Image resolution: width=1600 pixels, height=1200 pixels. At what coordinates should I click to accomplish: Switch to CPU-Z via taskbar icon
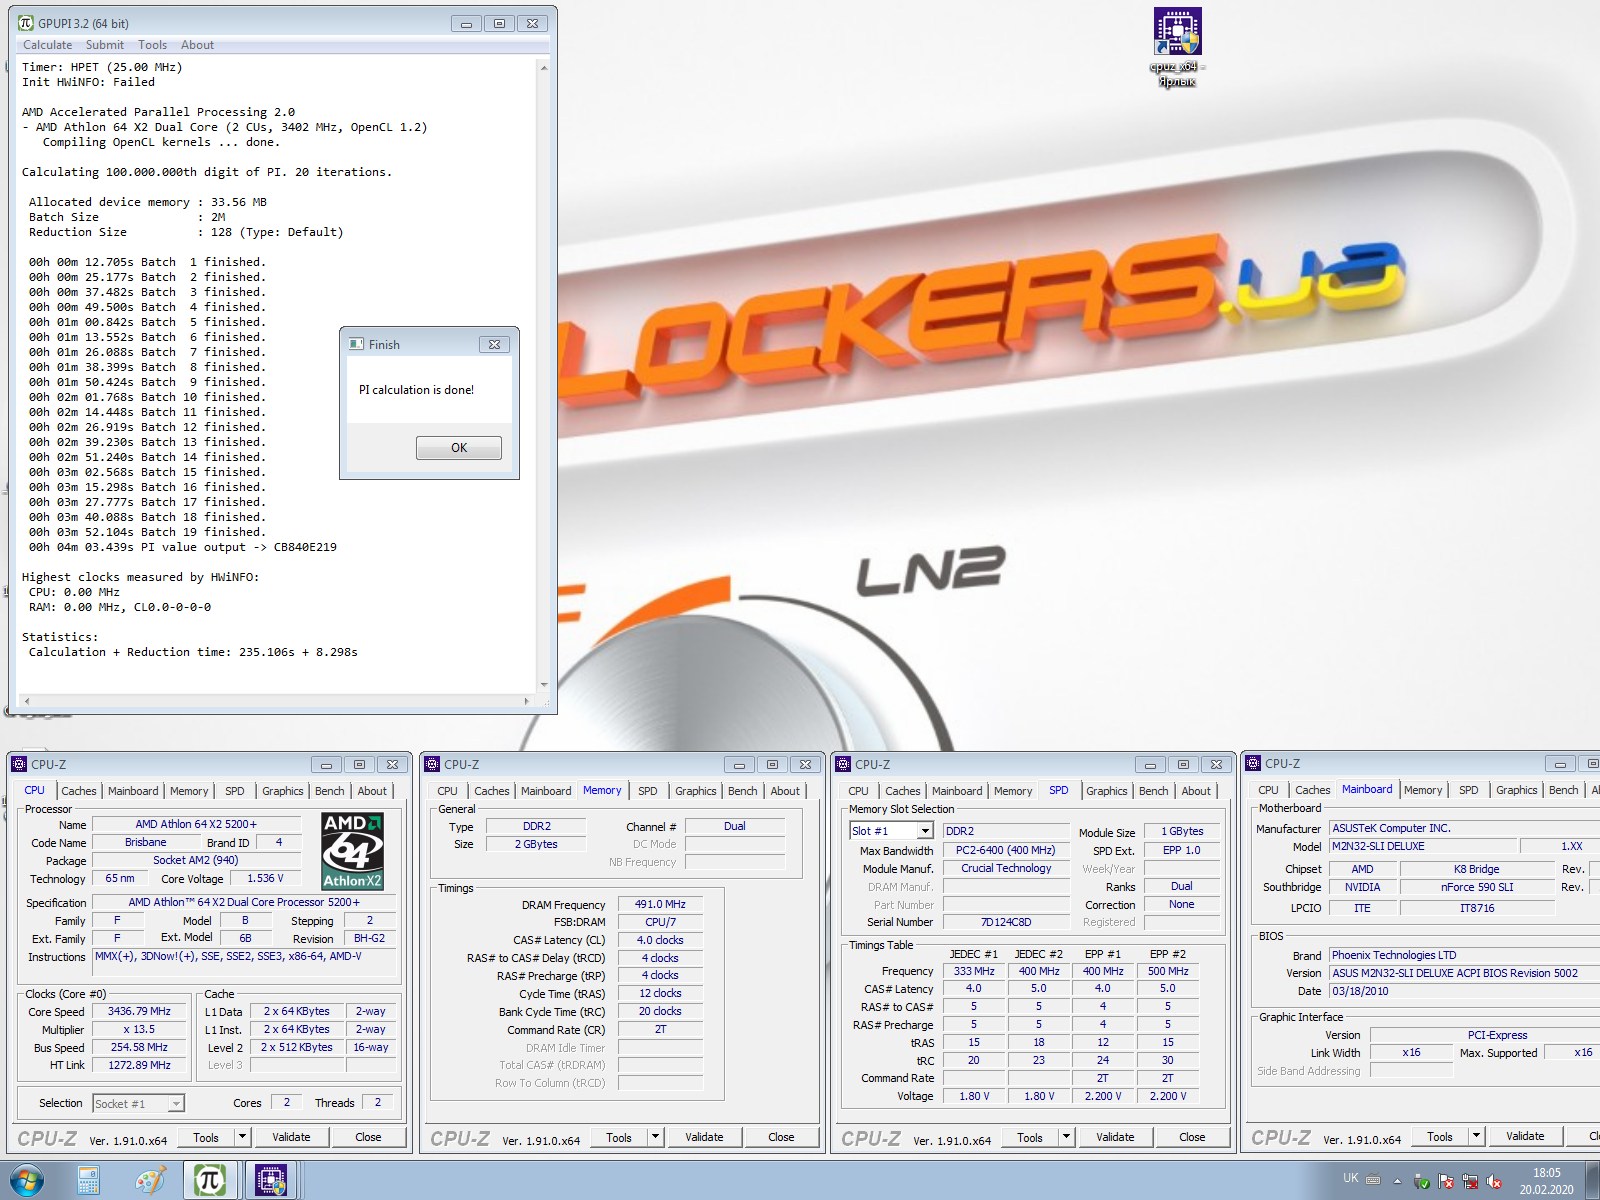click(270, 1181)
